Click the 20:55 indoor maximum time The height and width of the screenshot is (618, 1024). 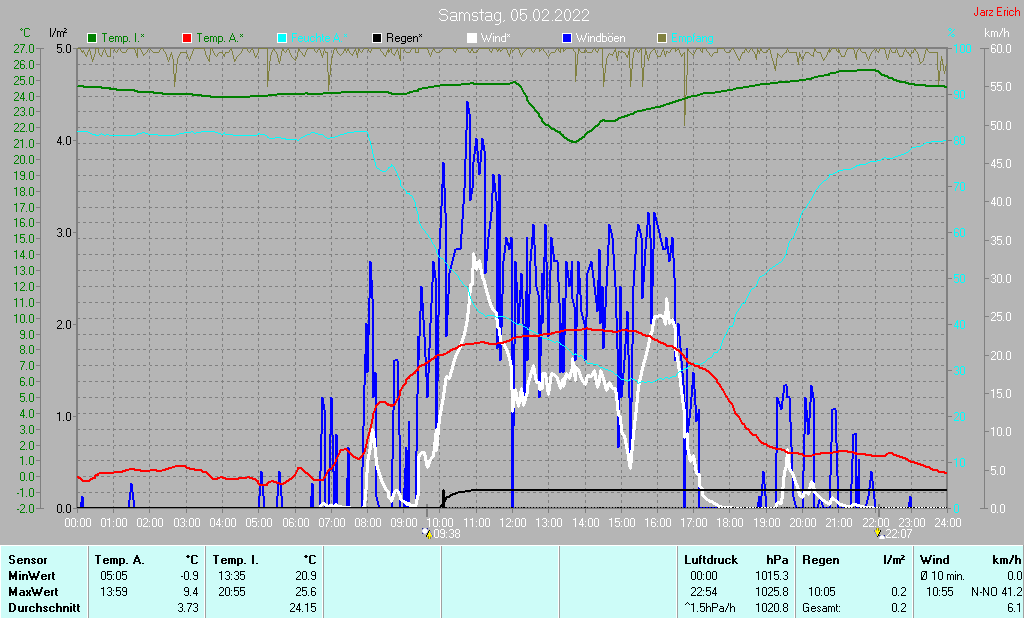click(231, 592)
